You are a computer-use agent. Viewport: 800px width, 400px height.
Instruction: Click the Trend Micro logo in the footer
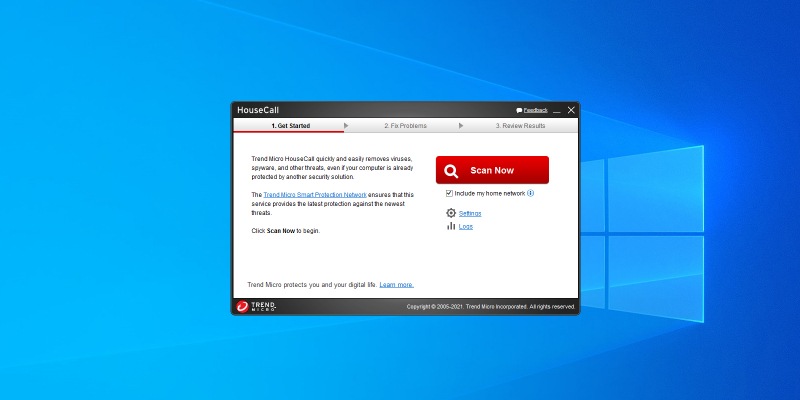256,306
